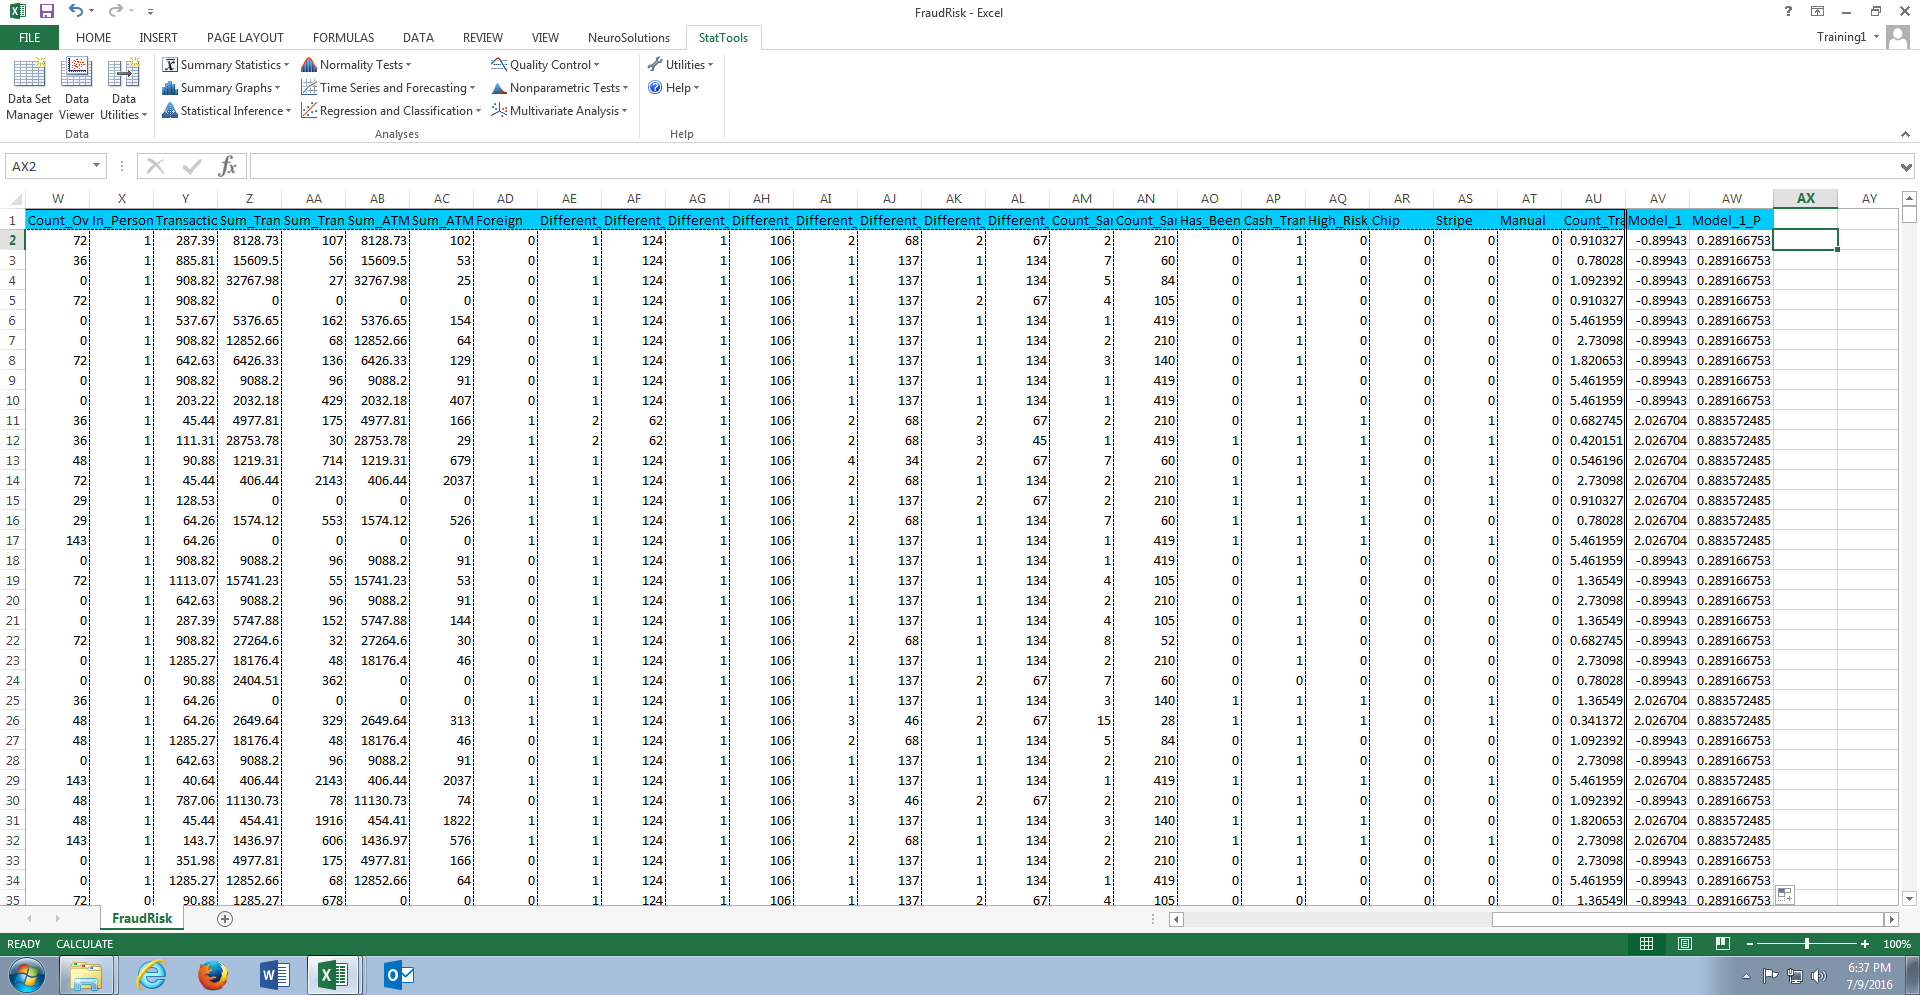This screenshot has height=995, width=1920.
Task: Click the Name Box showing AX2
Action: (48, 166)
